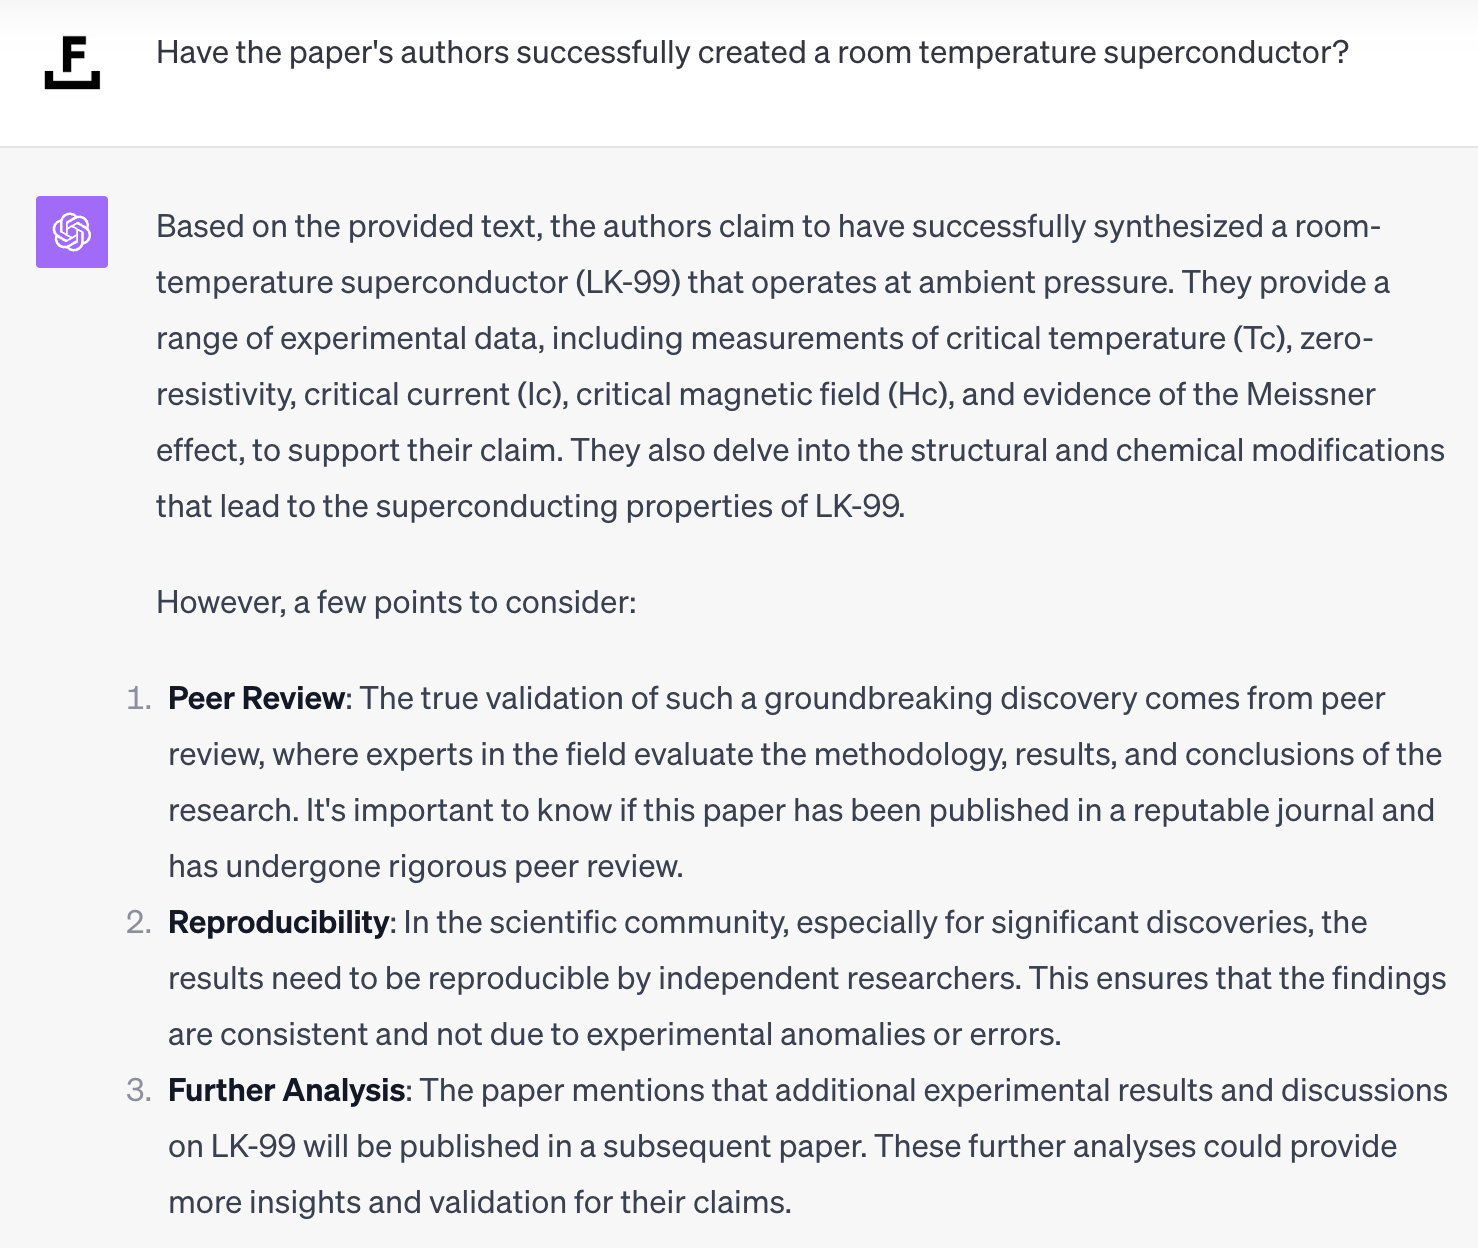Click the purple ChatGPT logo icon

[x=72, y=232]
